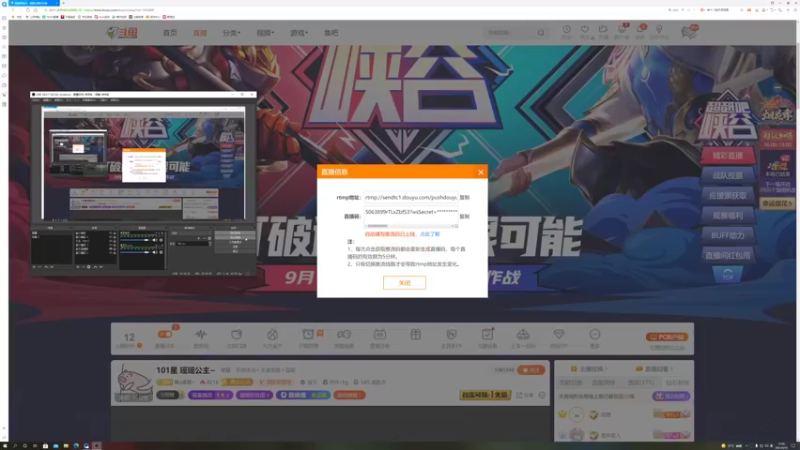Open the user avatar in header
800x450 pixels.
point(689,32)
